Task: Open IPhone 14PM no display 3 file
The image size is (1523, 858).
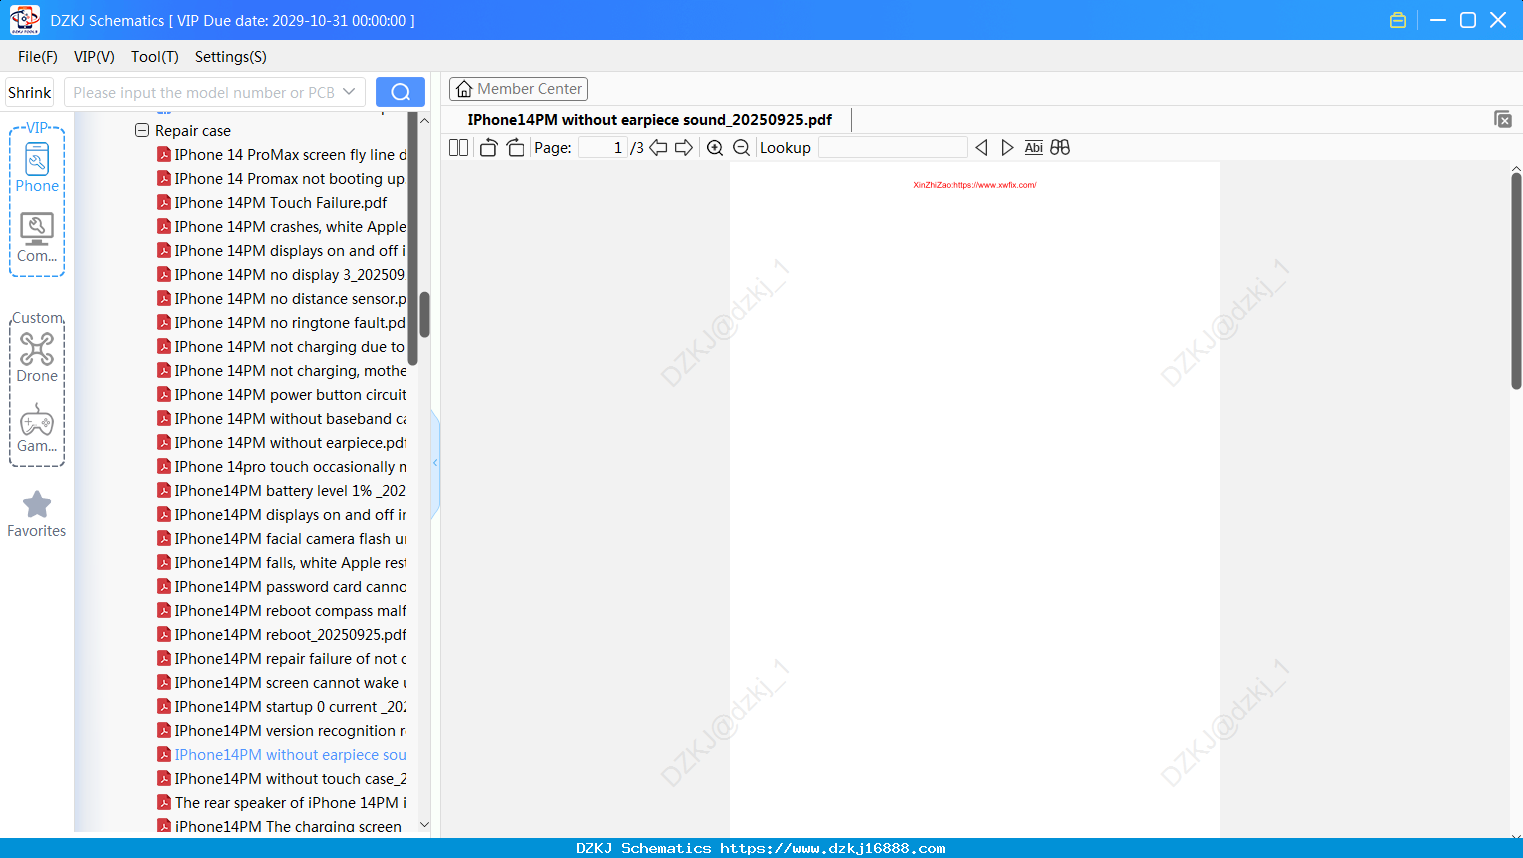Action: [x=282, y=275]
